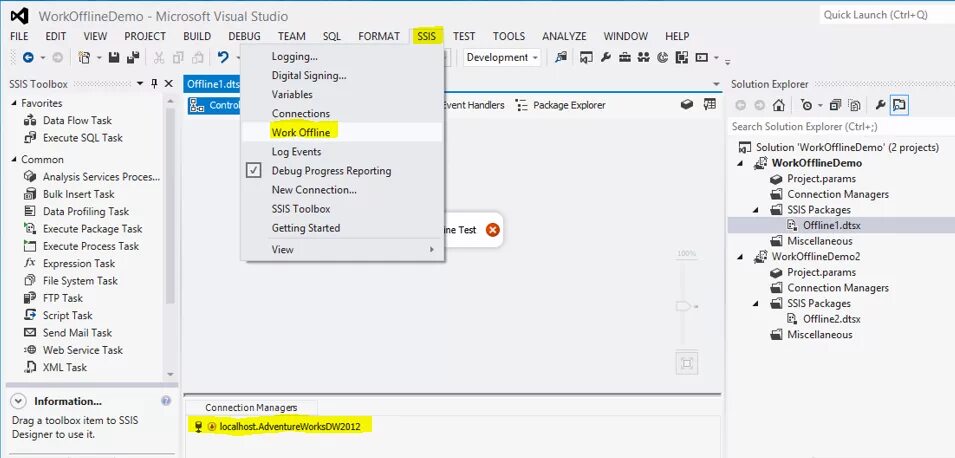Viewport: 955px width, 458px height.
Task: Click the Home icon in Solution Explorer
Action: (x=778, y=105)
